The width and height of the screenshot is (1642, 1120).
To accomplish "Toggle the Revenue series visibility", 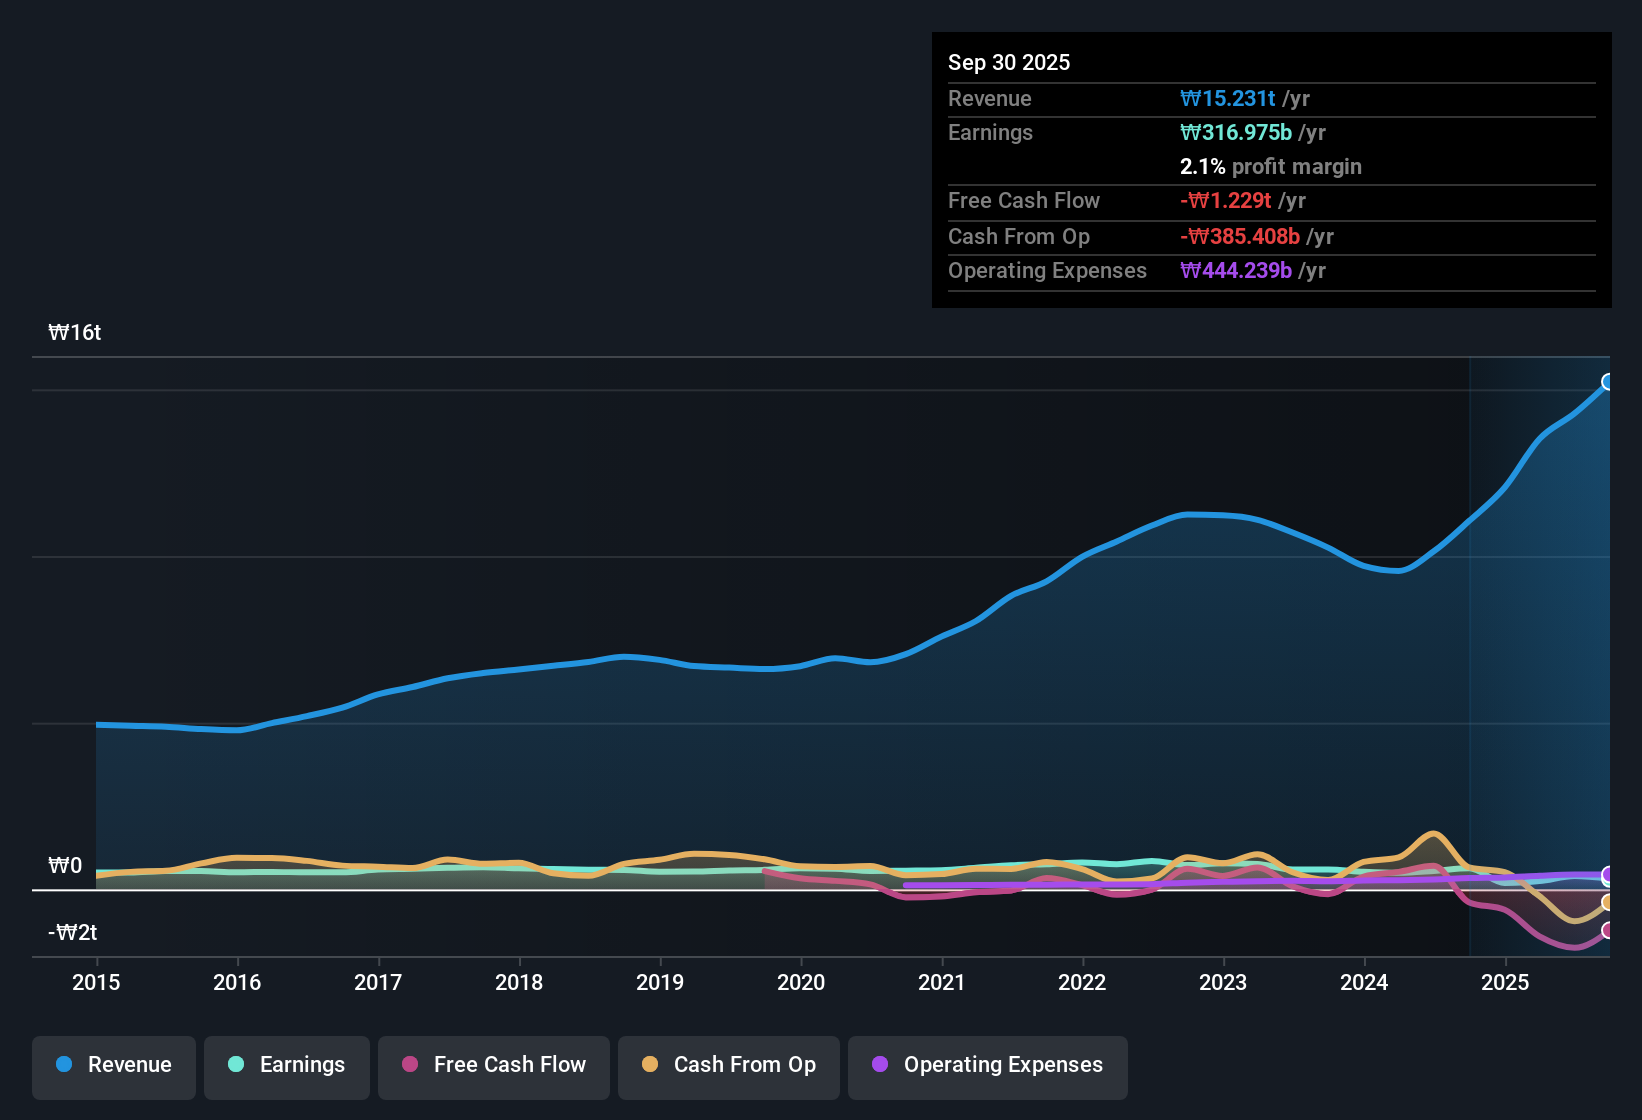I will [x=113, y=1067].
